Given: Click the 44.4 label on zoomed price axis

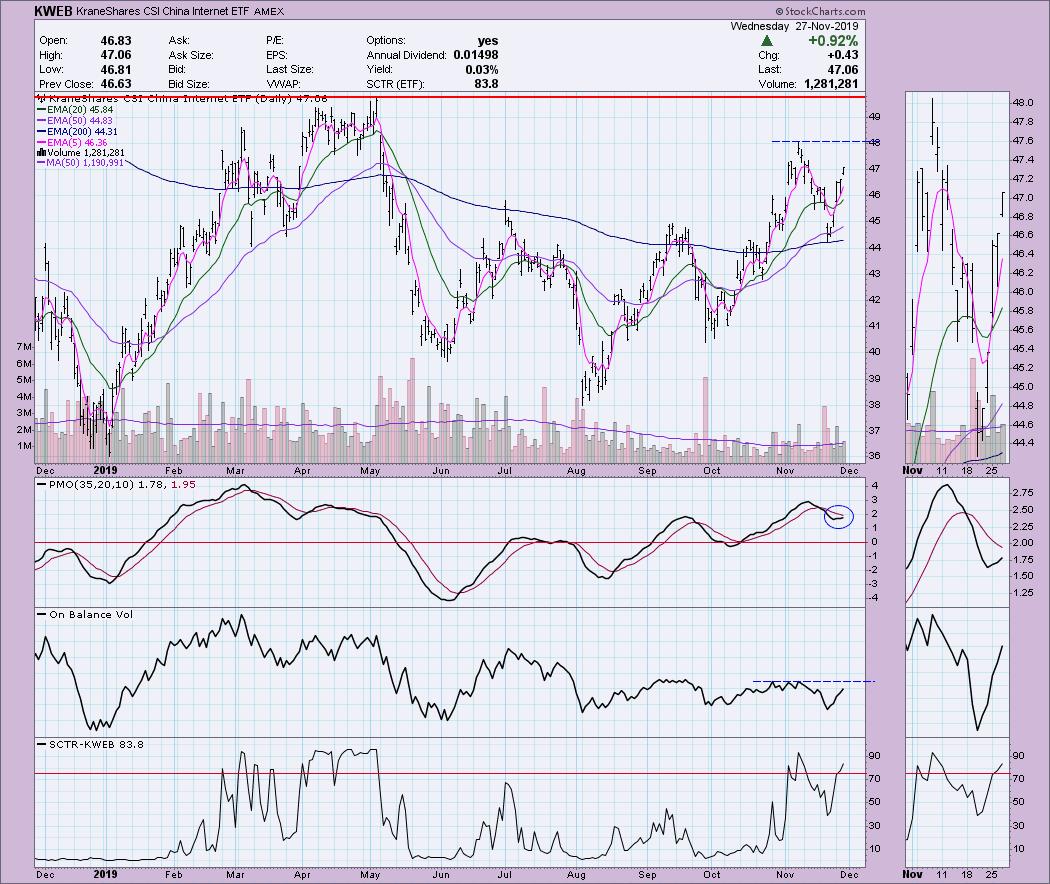Looking at the screenshot, I should pyautogui.click(x=1023, y=443).
